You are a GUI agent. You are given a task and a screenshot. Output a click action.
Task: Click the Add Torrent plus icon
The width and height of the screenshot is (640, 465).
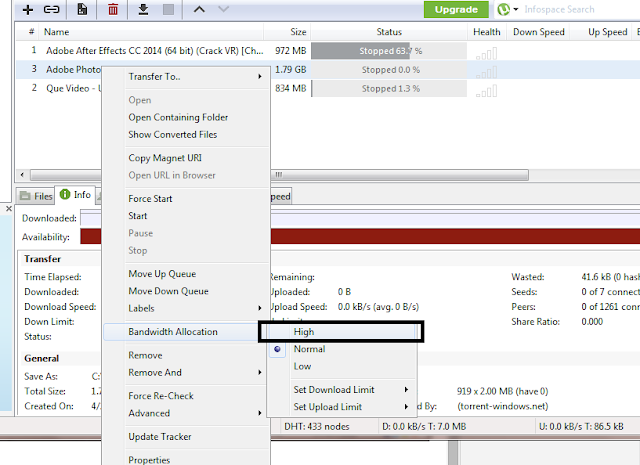pyautogui.click(x=27, y=9)
